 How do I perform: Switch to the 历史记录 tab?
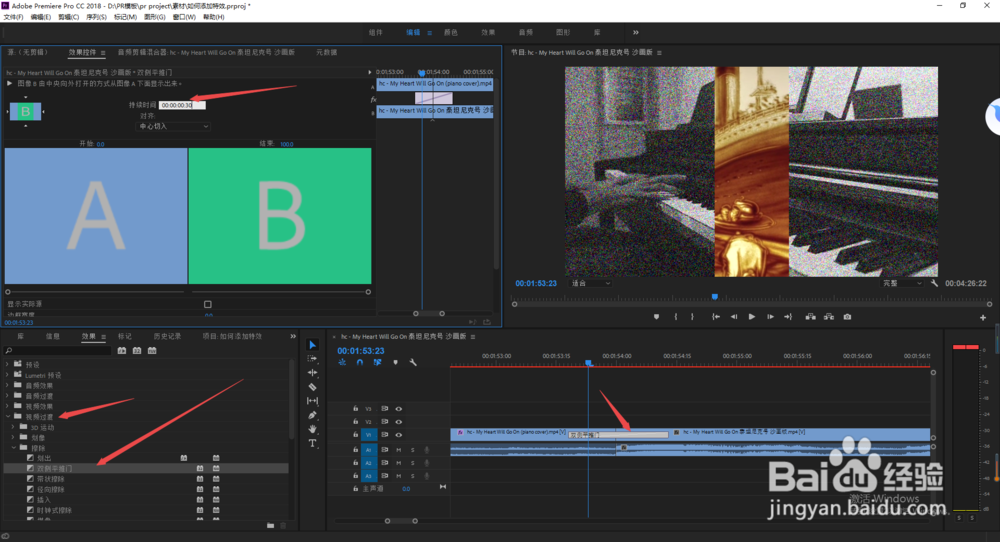[x=167, y=336]
